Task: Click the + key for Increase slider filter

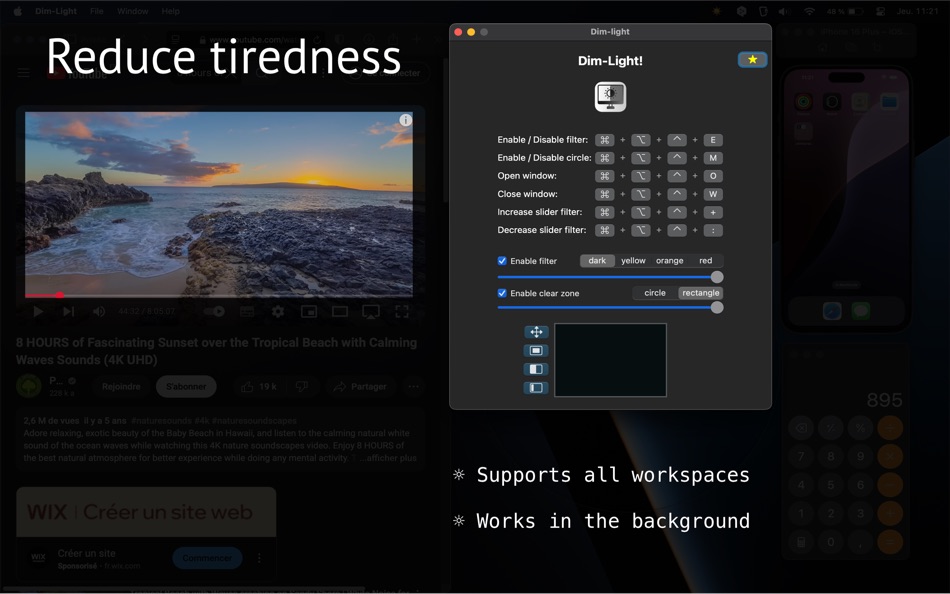Action: (713, 213)
